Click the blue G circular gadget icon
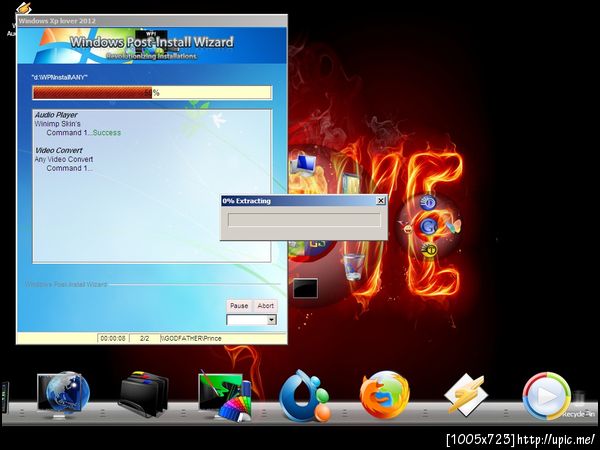Screen dimensions: 600x450 tap(429, 227)
